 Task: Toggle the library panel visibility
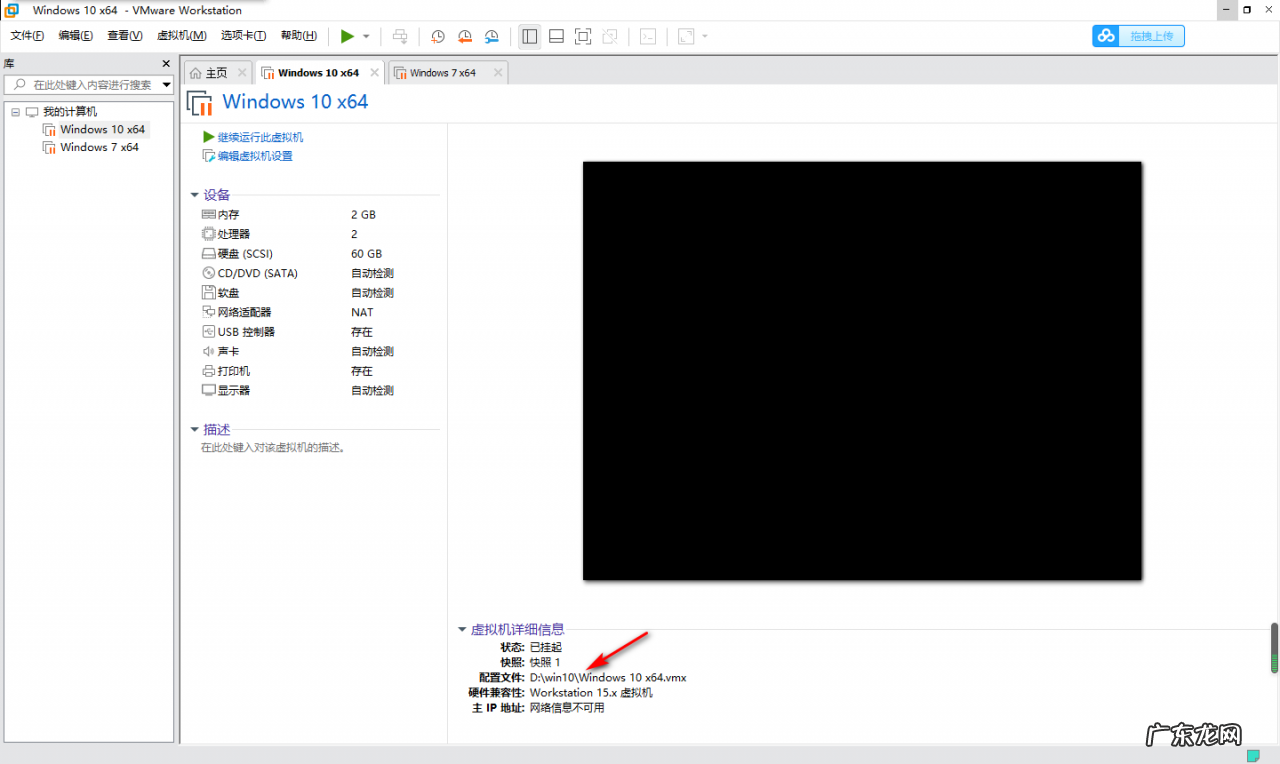(529, 36)
